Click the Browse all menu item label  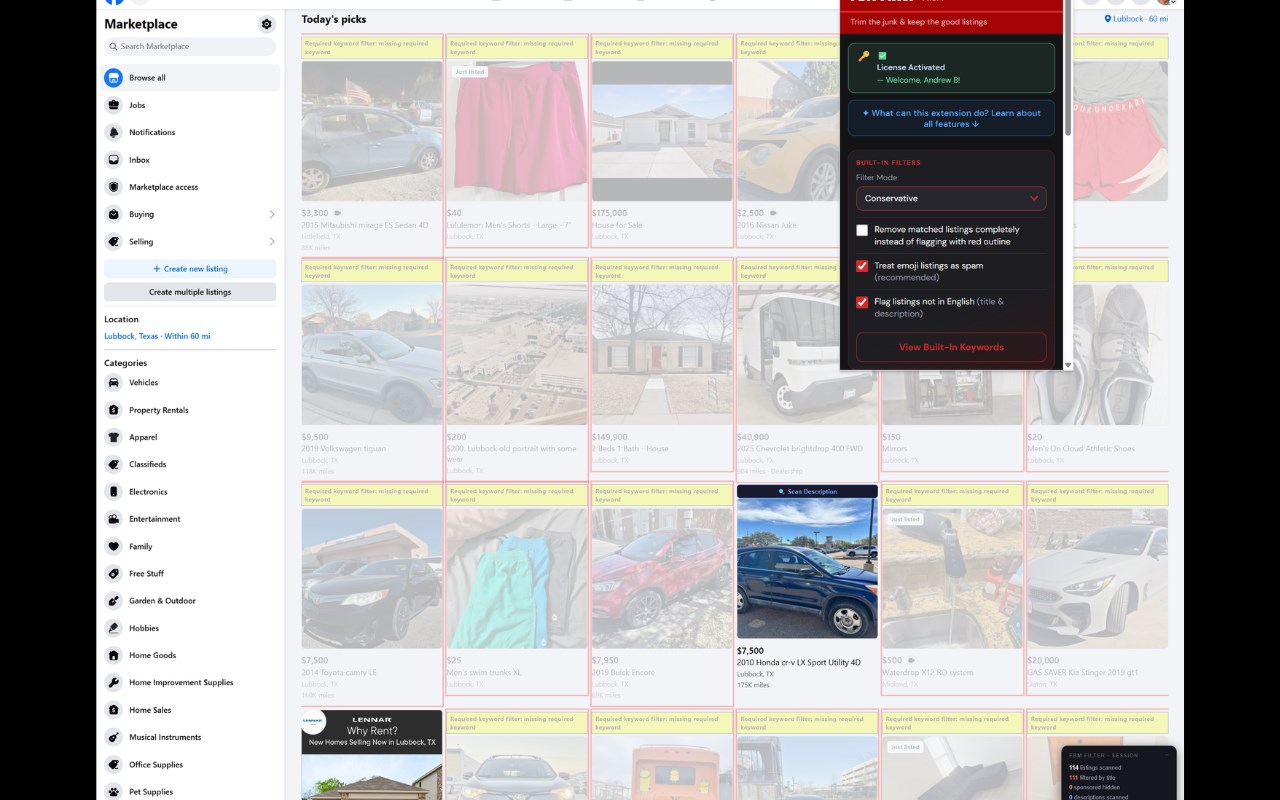pyautogui.click(x=147, y=78)
